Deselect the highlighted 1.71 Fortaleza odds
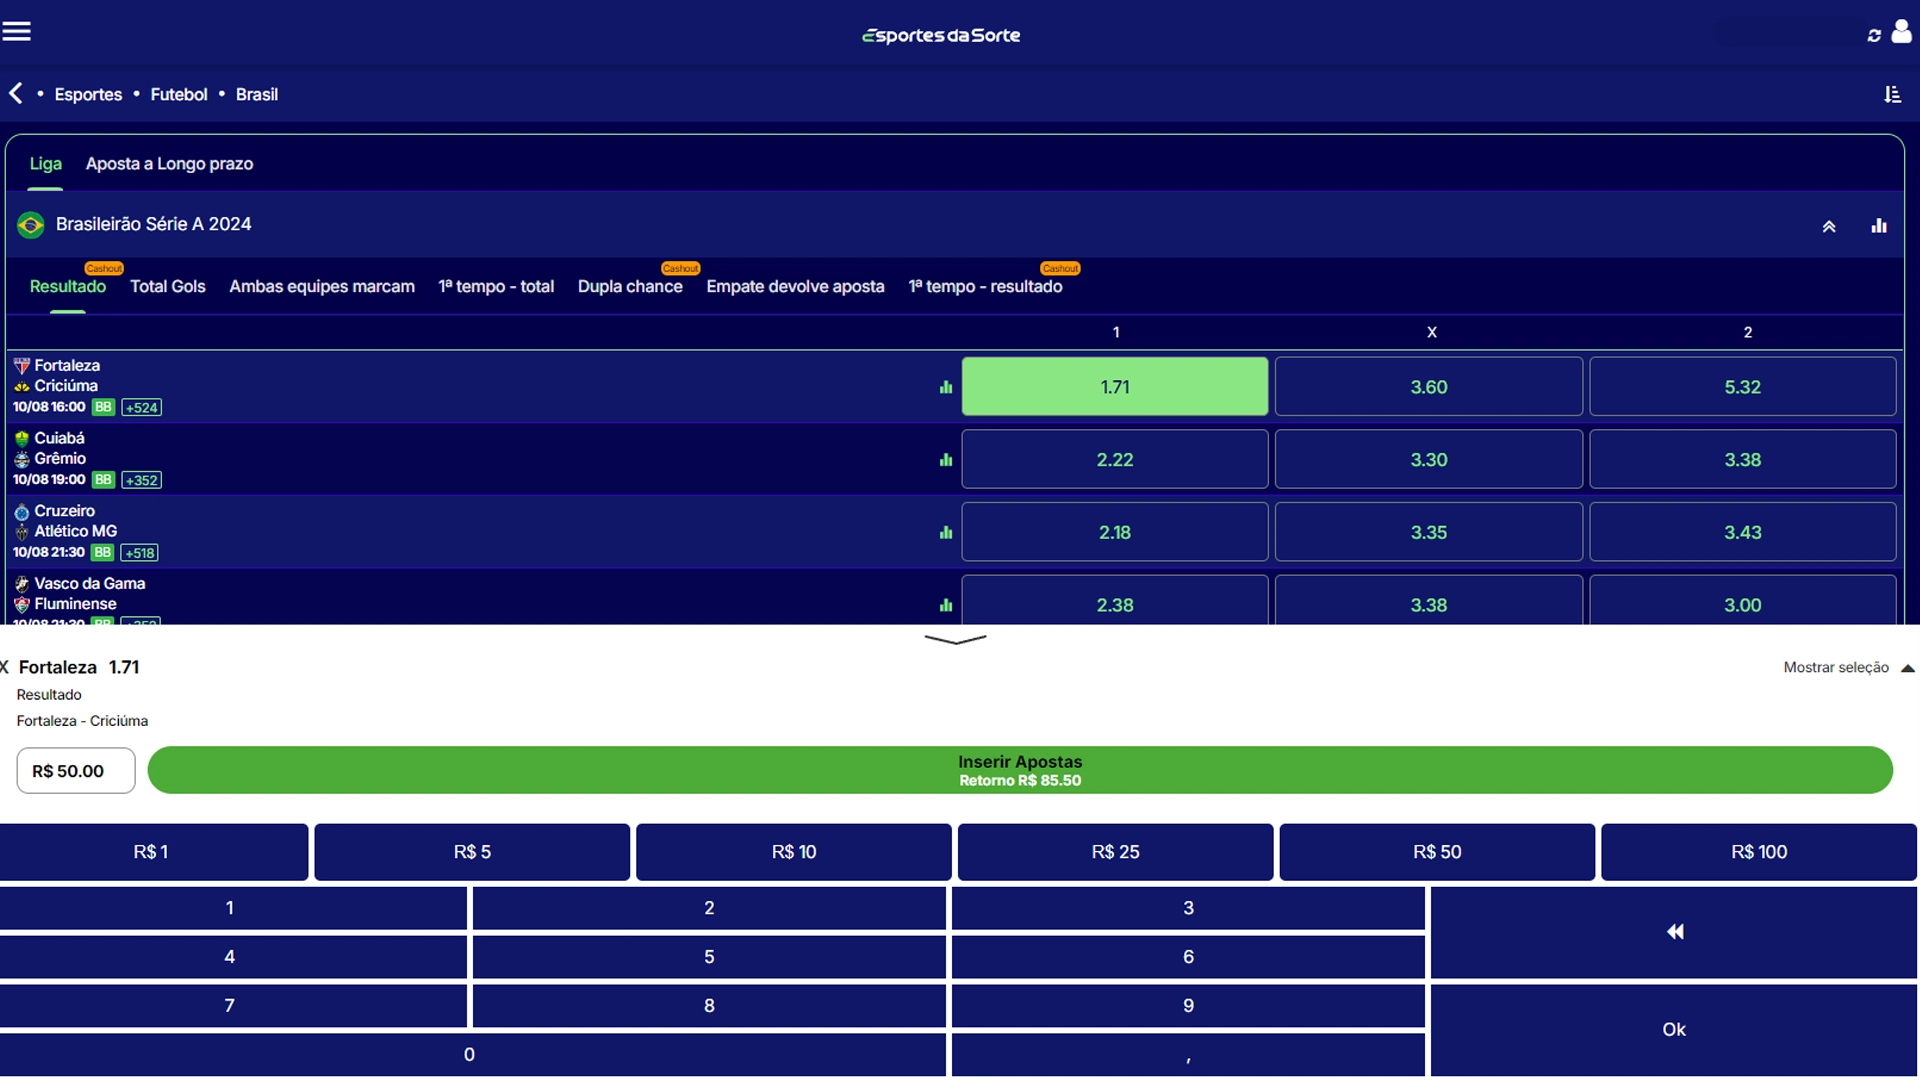 pos(1114,387)
